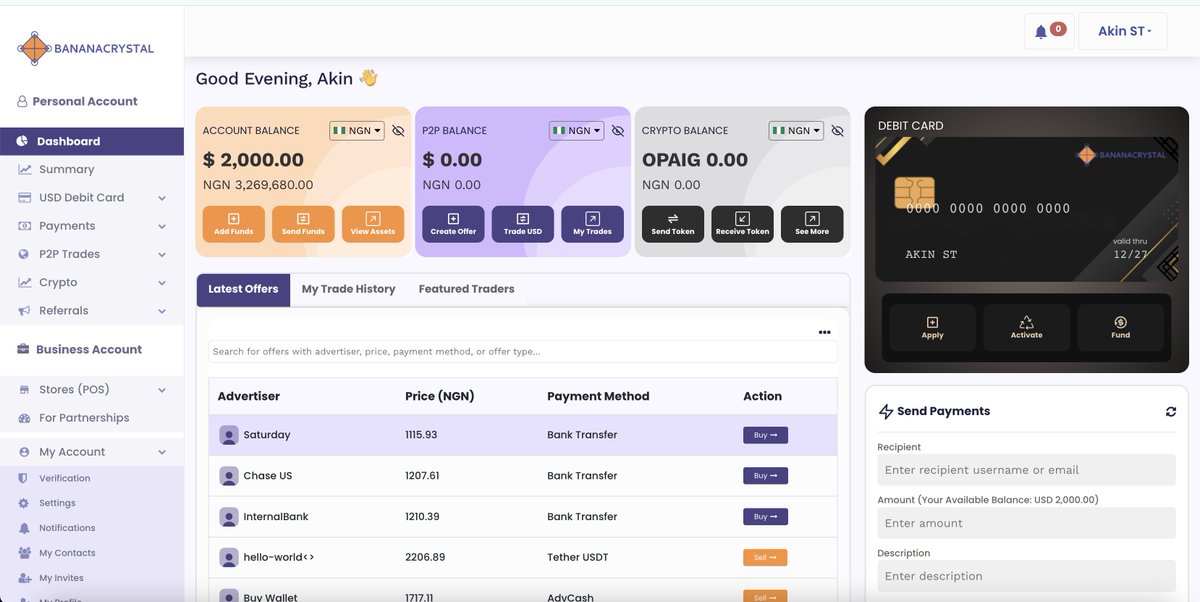1200x602 pixels.
Task: Click the lightning bolt Send Payments icon
Action: [x=885, y=411]
